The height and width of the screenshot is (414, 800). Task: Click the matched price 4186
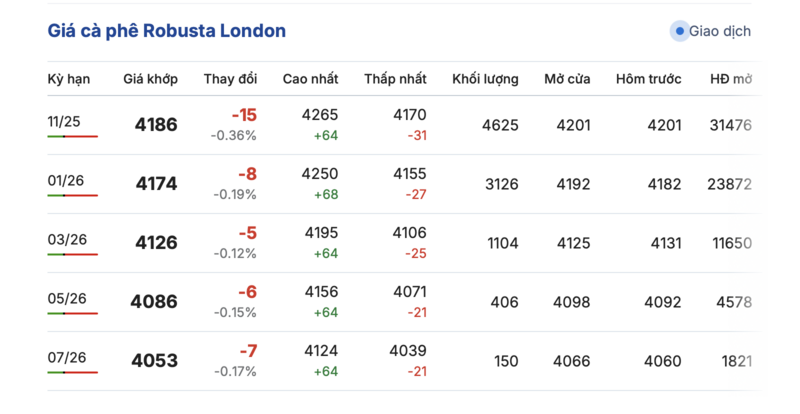(155, 125)
